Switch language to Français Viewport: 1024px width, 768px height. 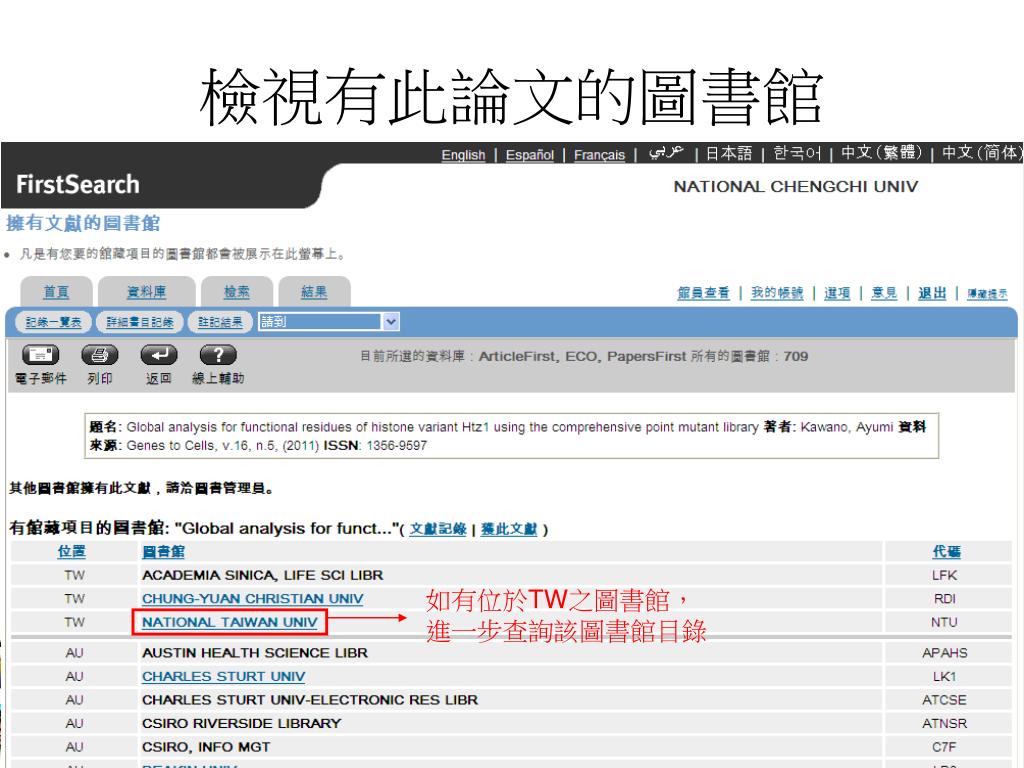tap(600, 155)
